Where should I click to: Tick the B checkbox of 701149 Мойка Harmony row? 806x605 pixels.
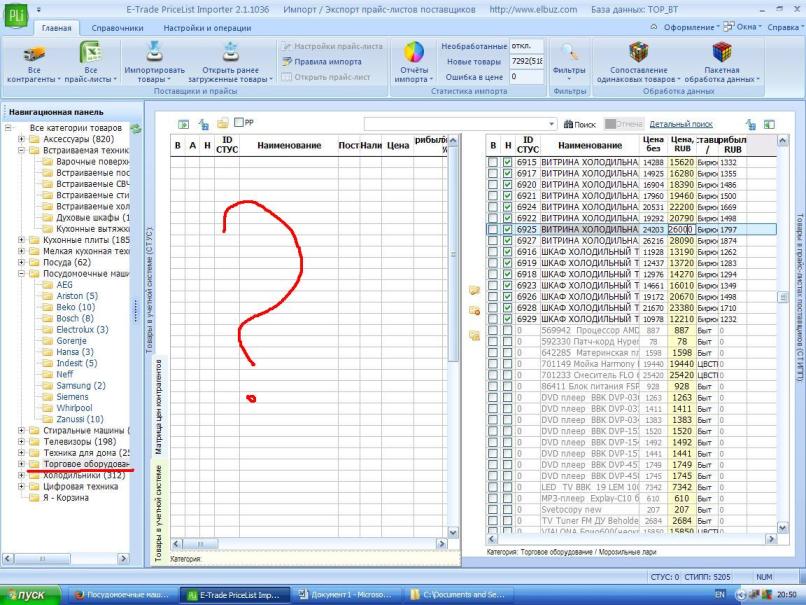(x=493, y=364)
